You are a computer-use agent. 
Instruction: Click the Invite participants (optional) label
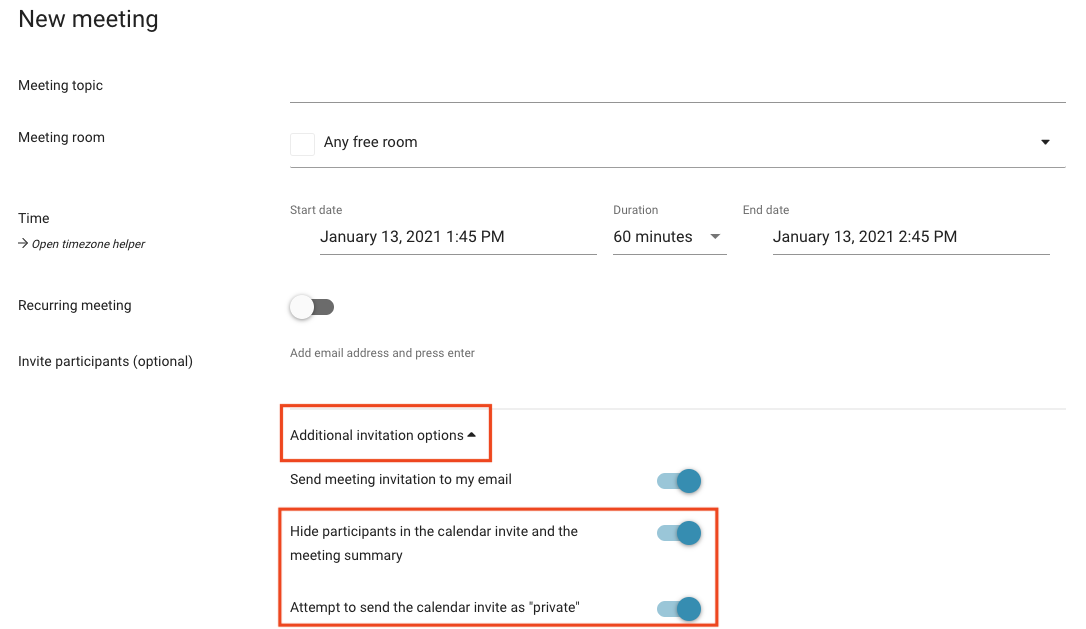click(105, 362)
